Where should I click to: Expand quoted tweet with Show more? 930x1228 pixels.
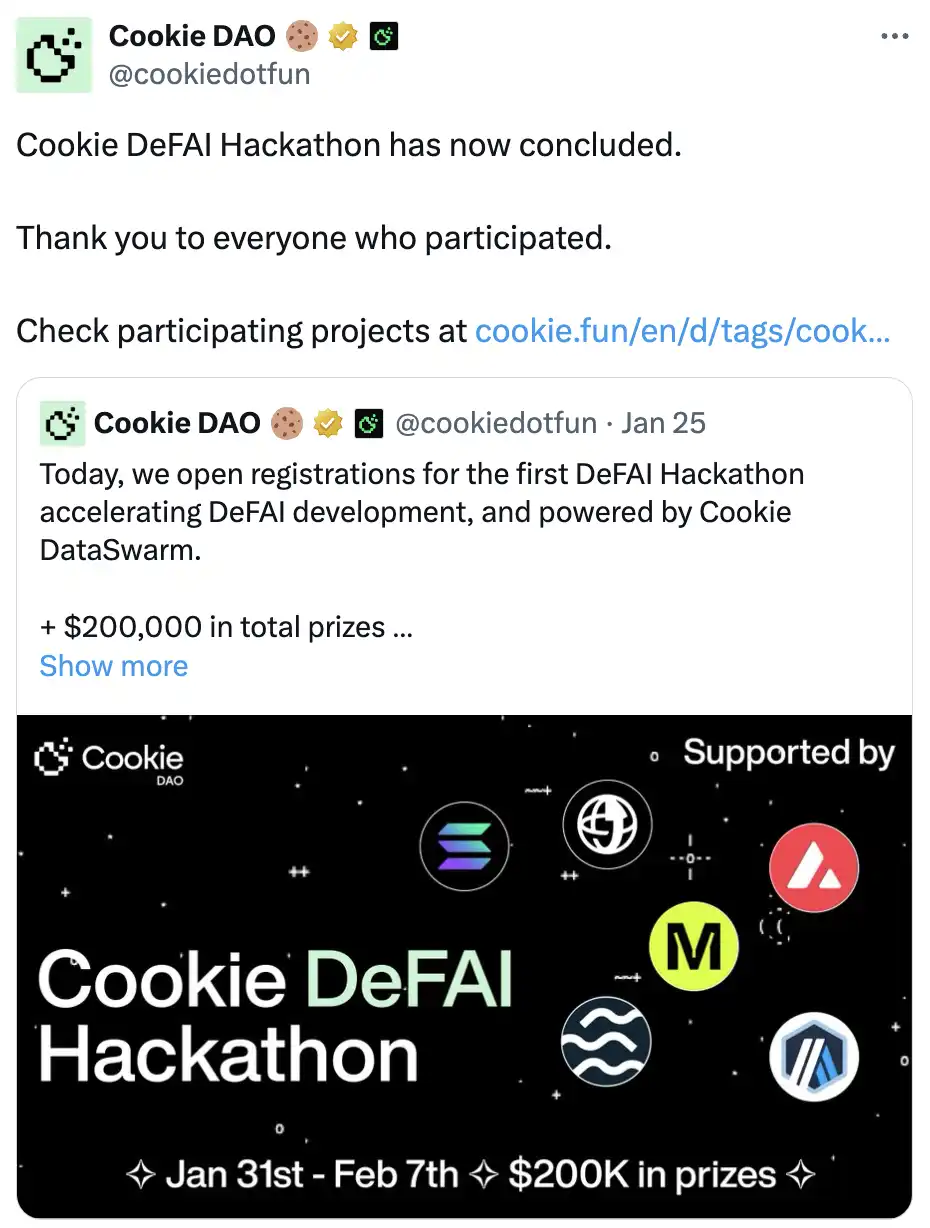coord(113,666)
